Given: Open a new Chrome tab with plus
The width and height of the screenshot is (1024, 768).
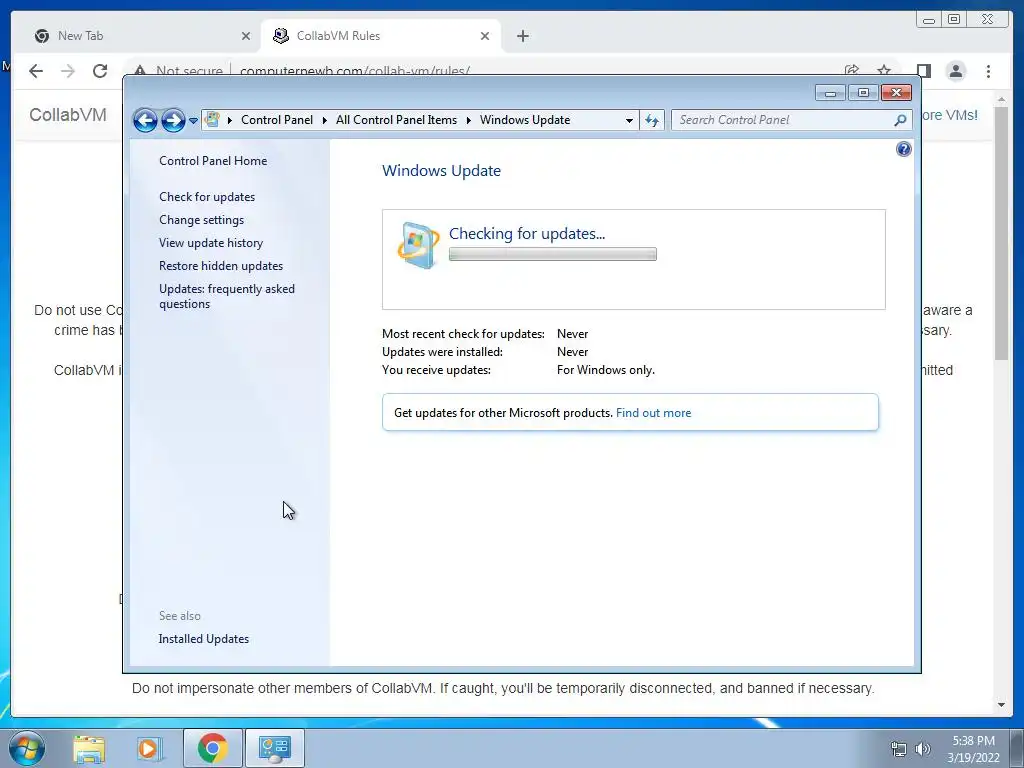Looking at the screenshot, I should pos(522,36).
